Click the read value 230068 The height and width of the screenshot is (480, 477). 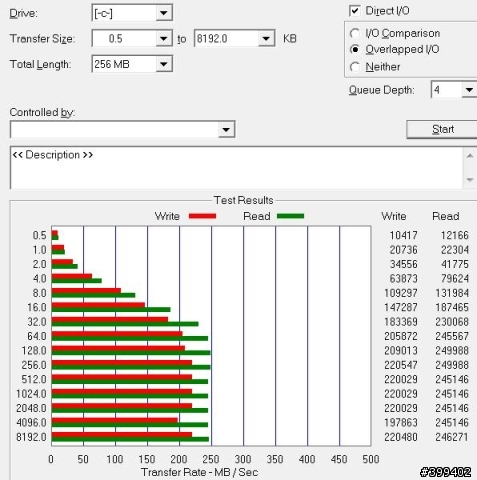[x=452, y=322]
